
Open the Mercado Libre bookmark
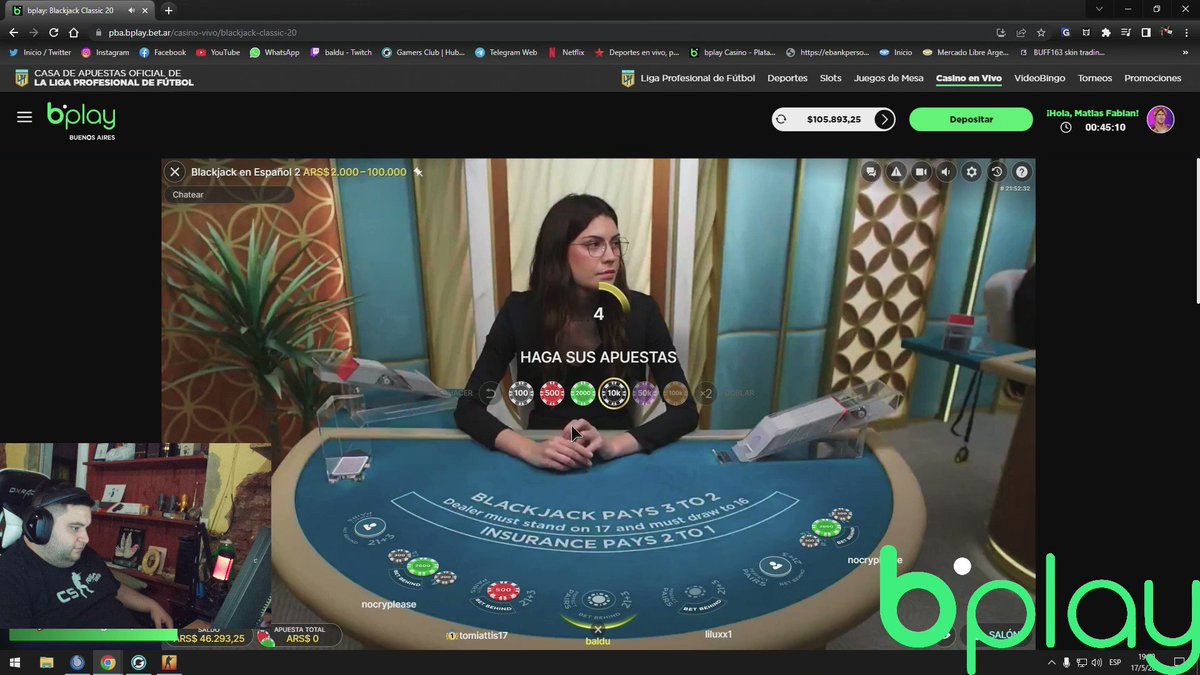964,52
